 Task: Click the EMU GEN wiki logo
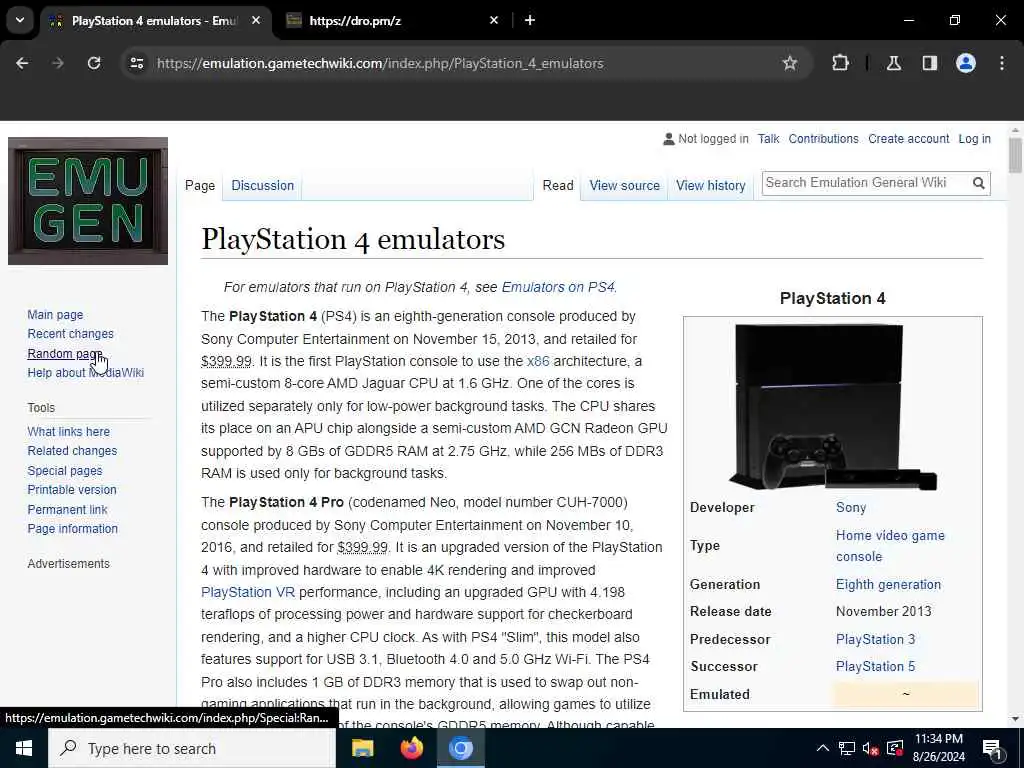pyautogui.click(x=88, y=201)
